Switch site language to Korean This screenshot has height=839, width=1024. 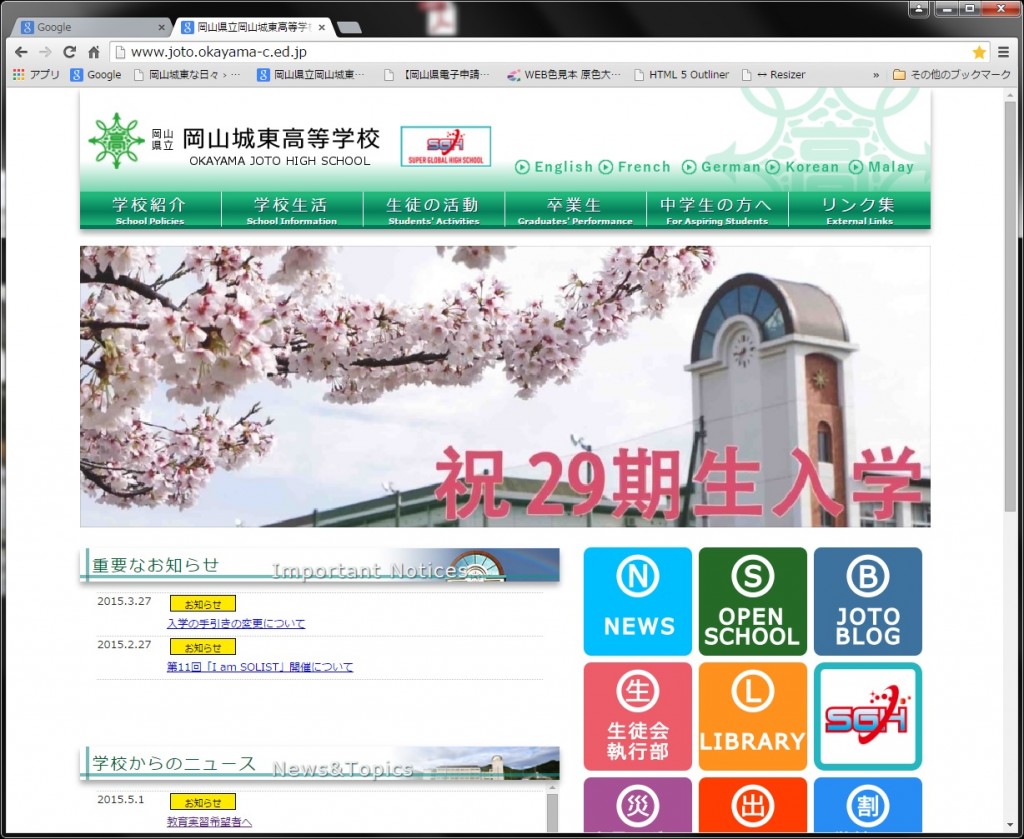click(x=803, y=167)
